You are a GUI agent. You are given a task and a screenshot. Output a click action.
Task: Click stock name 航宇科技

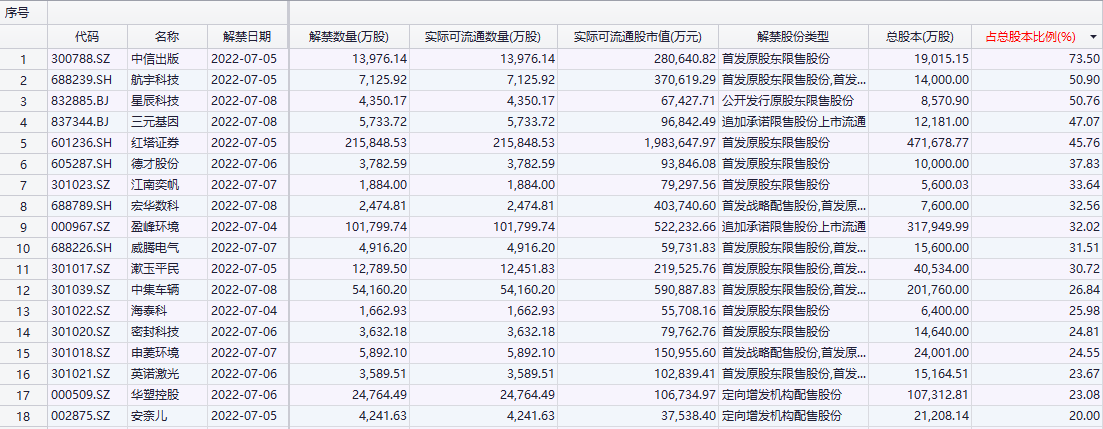click(155, 80)
